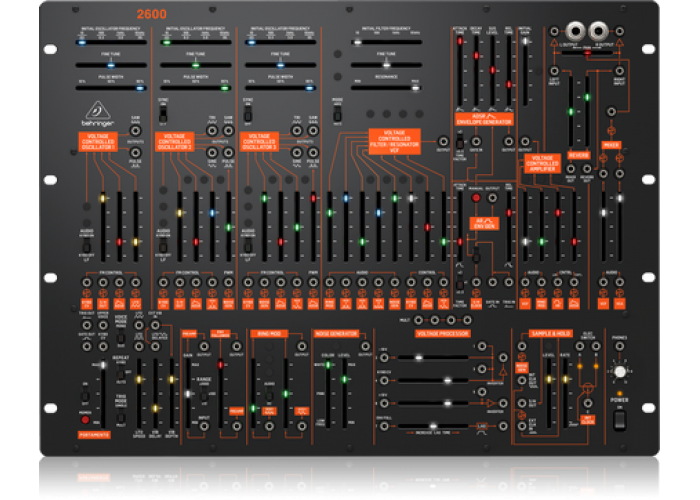The image size is (700, 500).
Task: Click the VCO 2 sine output jack
Action: coord(212,153)
